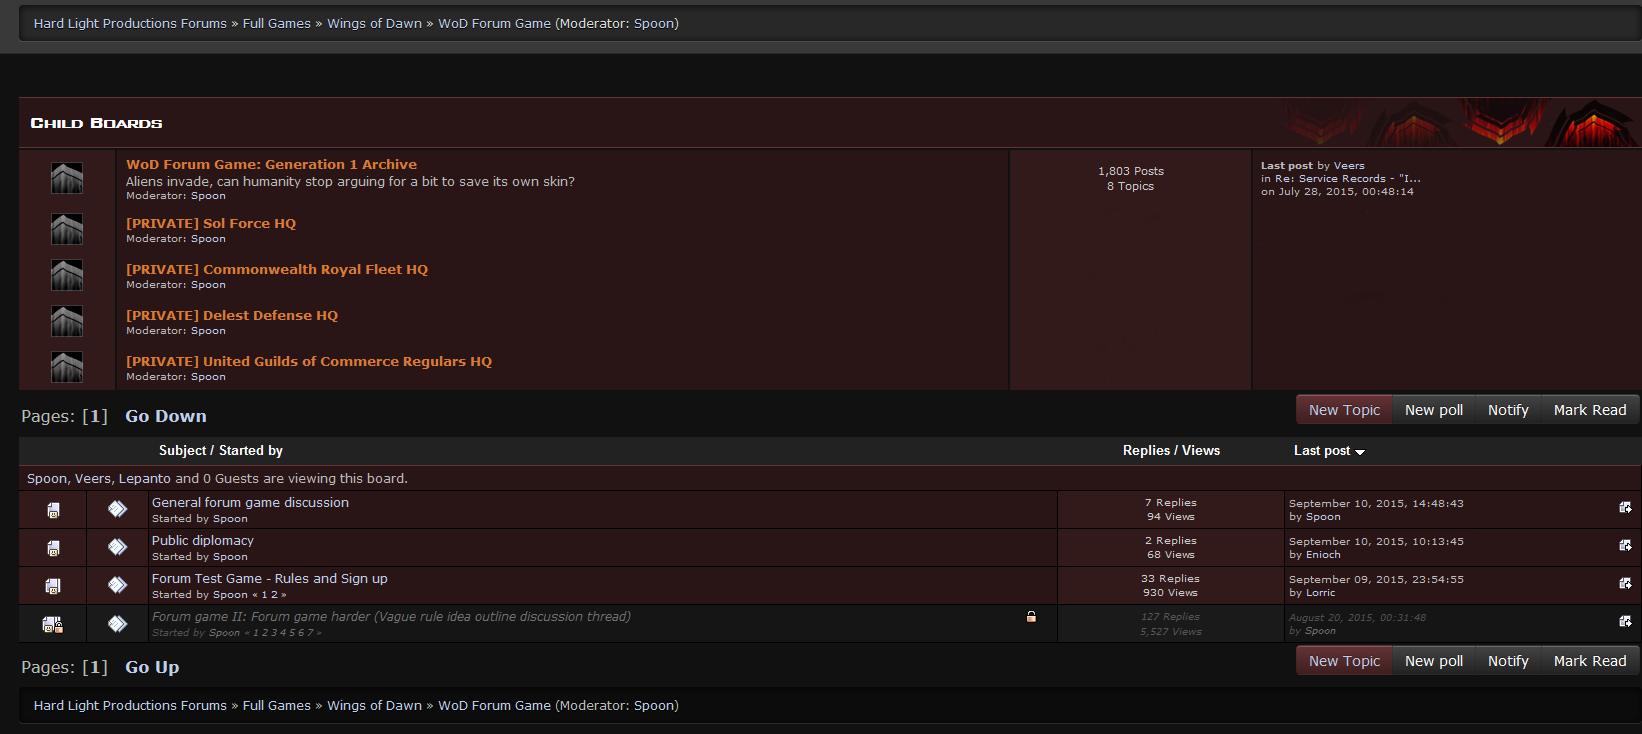Go to last post of Public diplomacy

pyautogui.click(x=1625, y=545)
